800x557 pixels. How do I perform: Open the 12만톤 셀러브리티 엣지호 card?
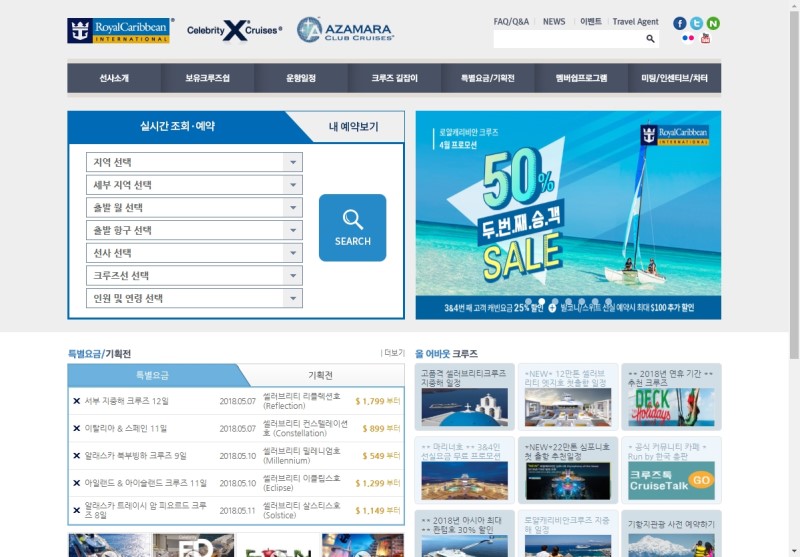point(568,397)
